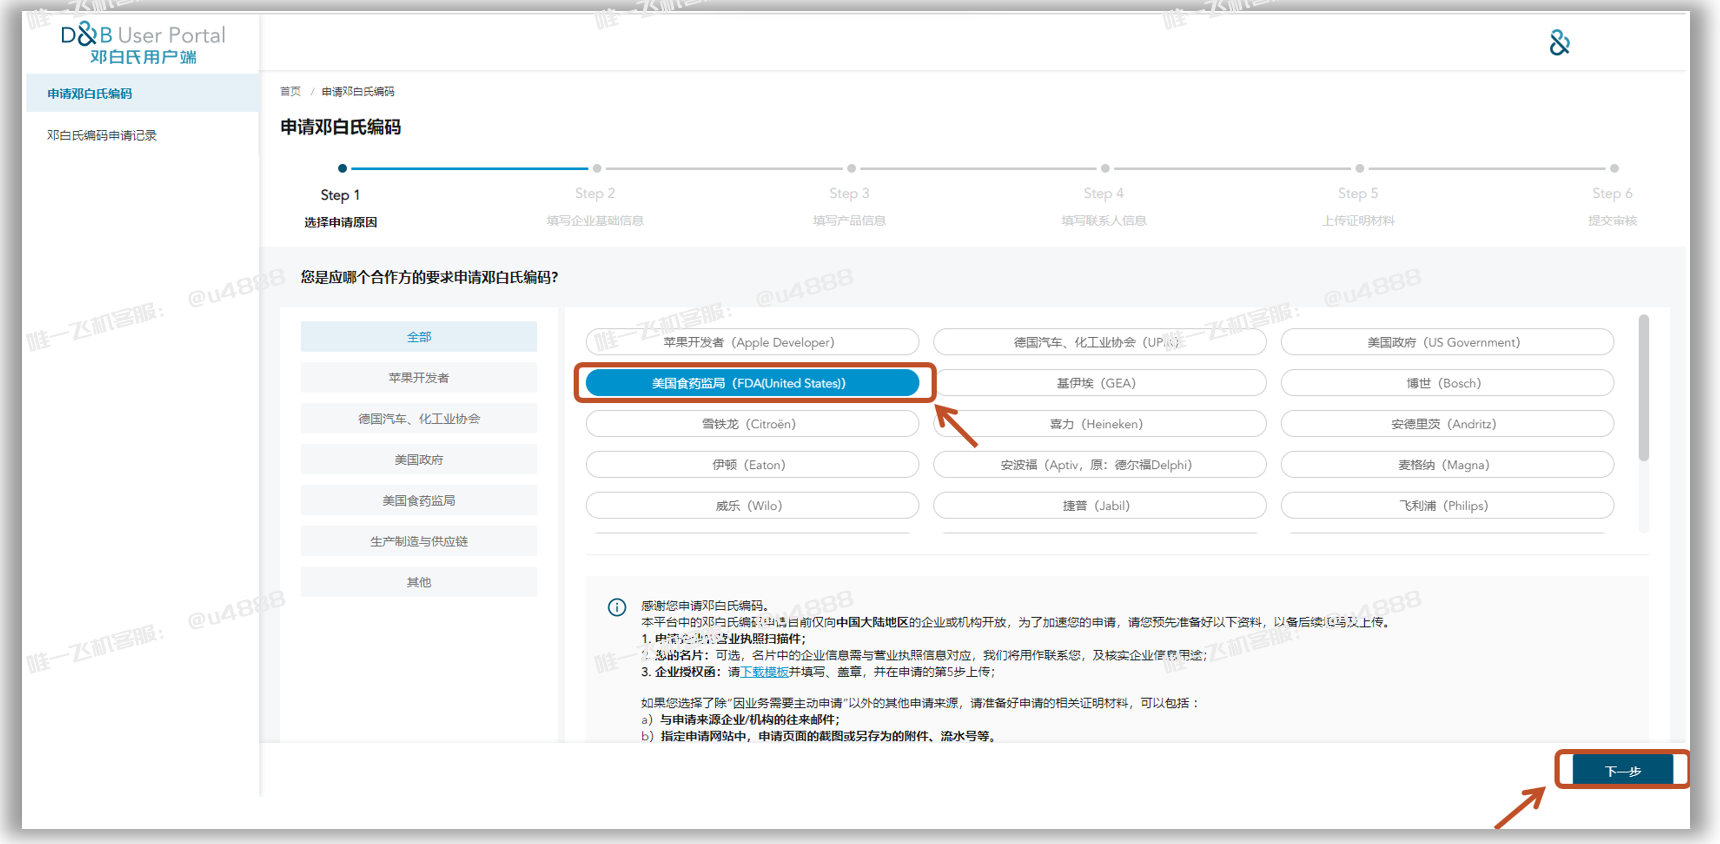1720x844 pixels.
Task: Click the page heading 申请邓白氏编码
Action: pos(341,127)
